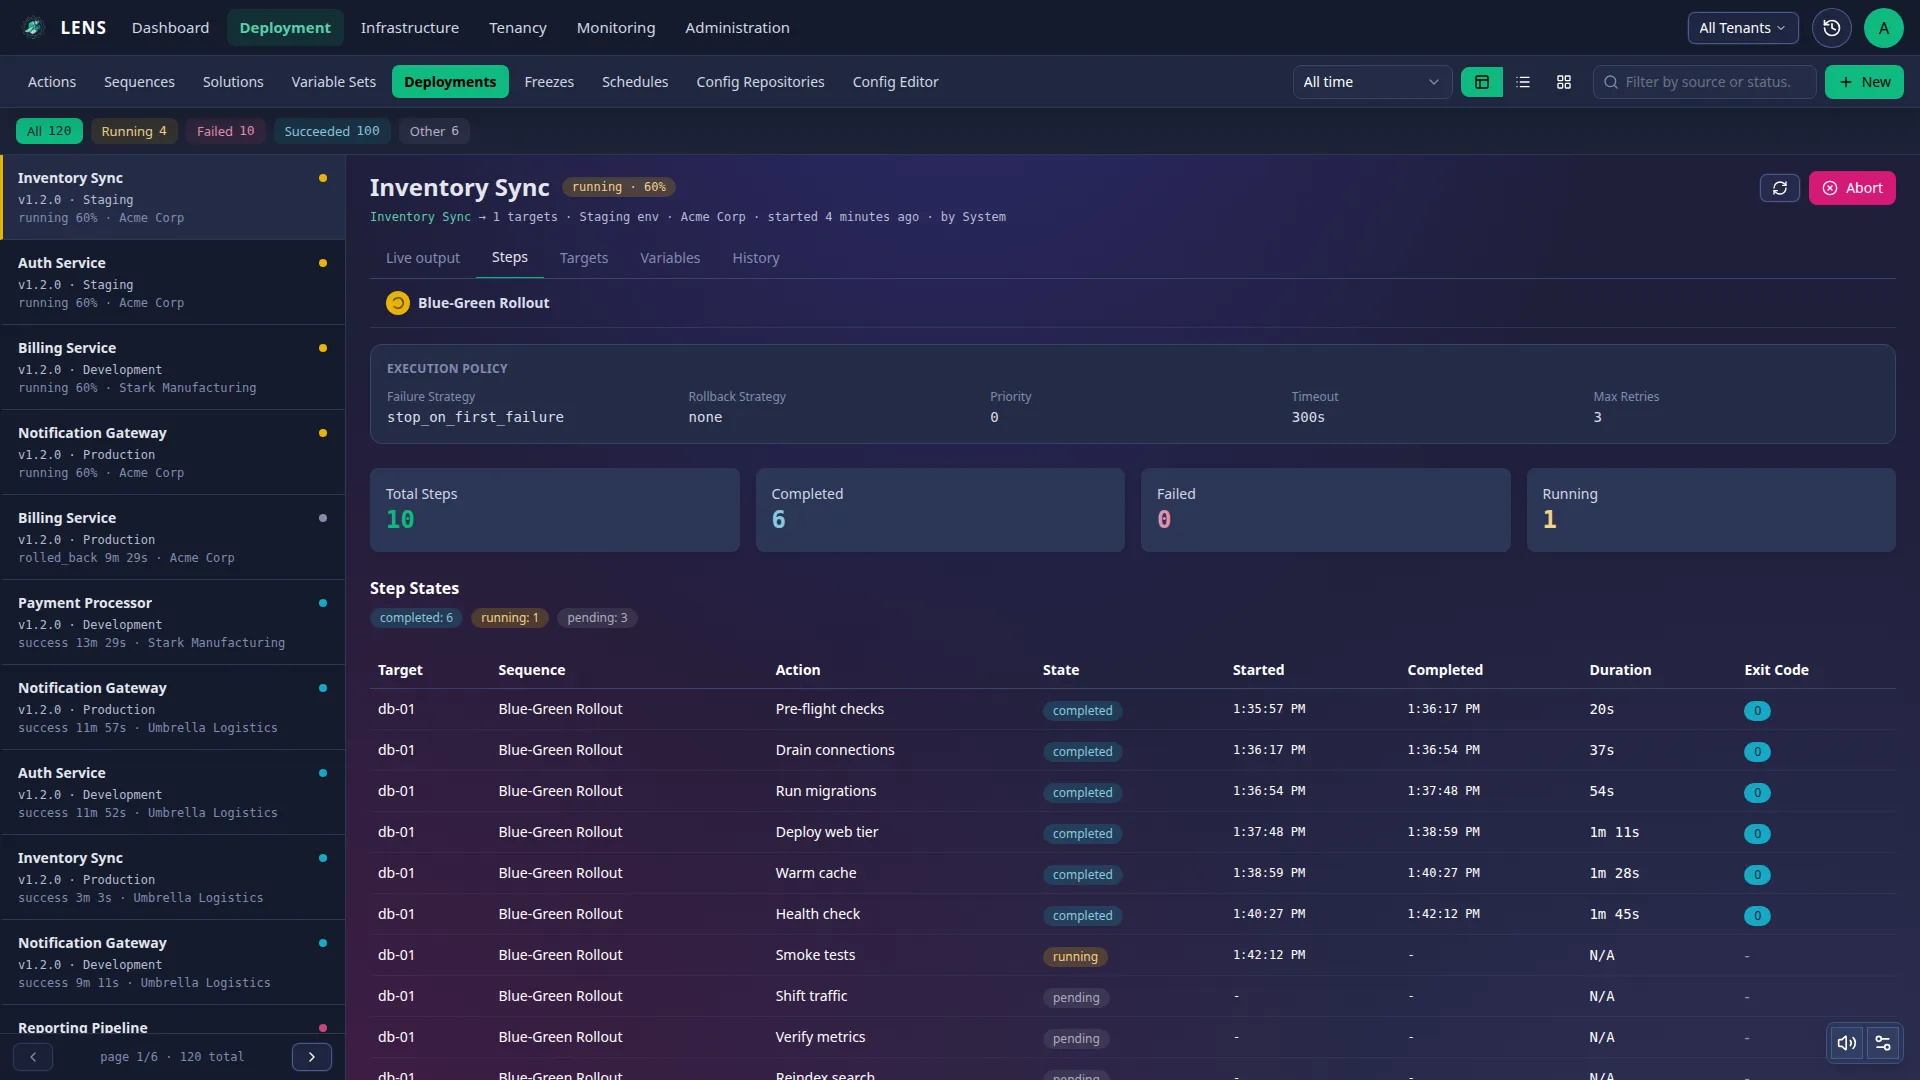Viewport: 1920px width, 1080px height.
Task: Open the Schedules sub-tab
Action: (635, 82)
